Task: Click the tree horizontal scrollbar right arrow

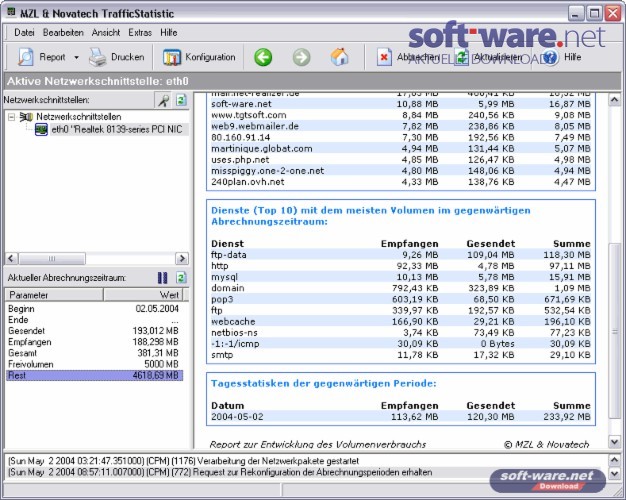Action: pos(182,258)
